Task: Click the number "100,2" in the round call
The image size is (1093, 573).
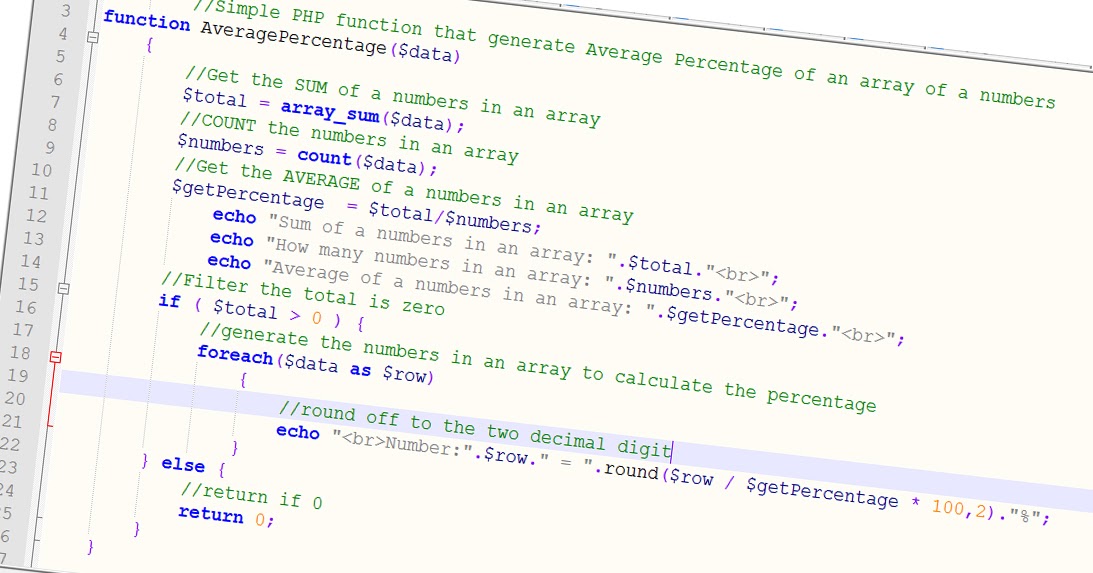Action: point(959,507)
